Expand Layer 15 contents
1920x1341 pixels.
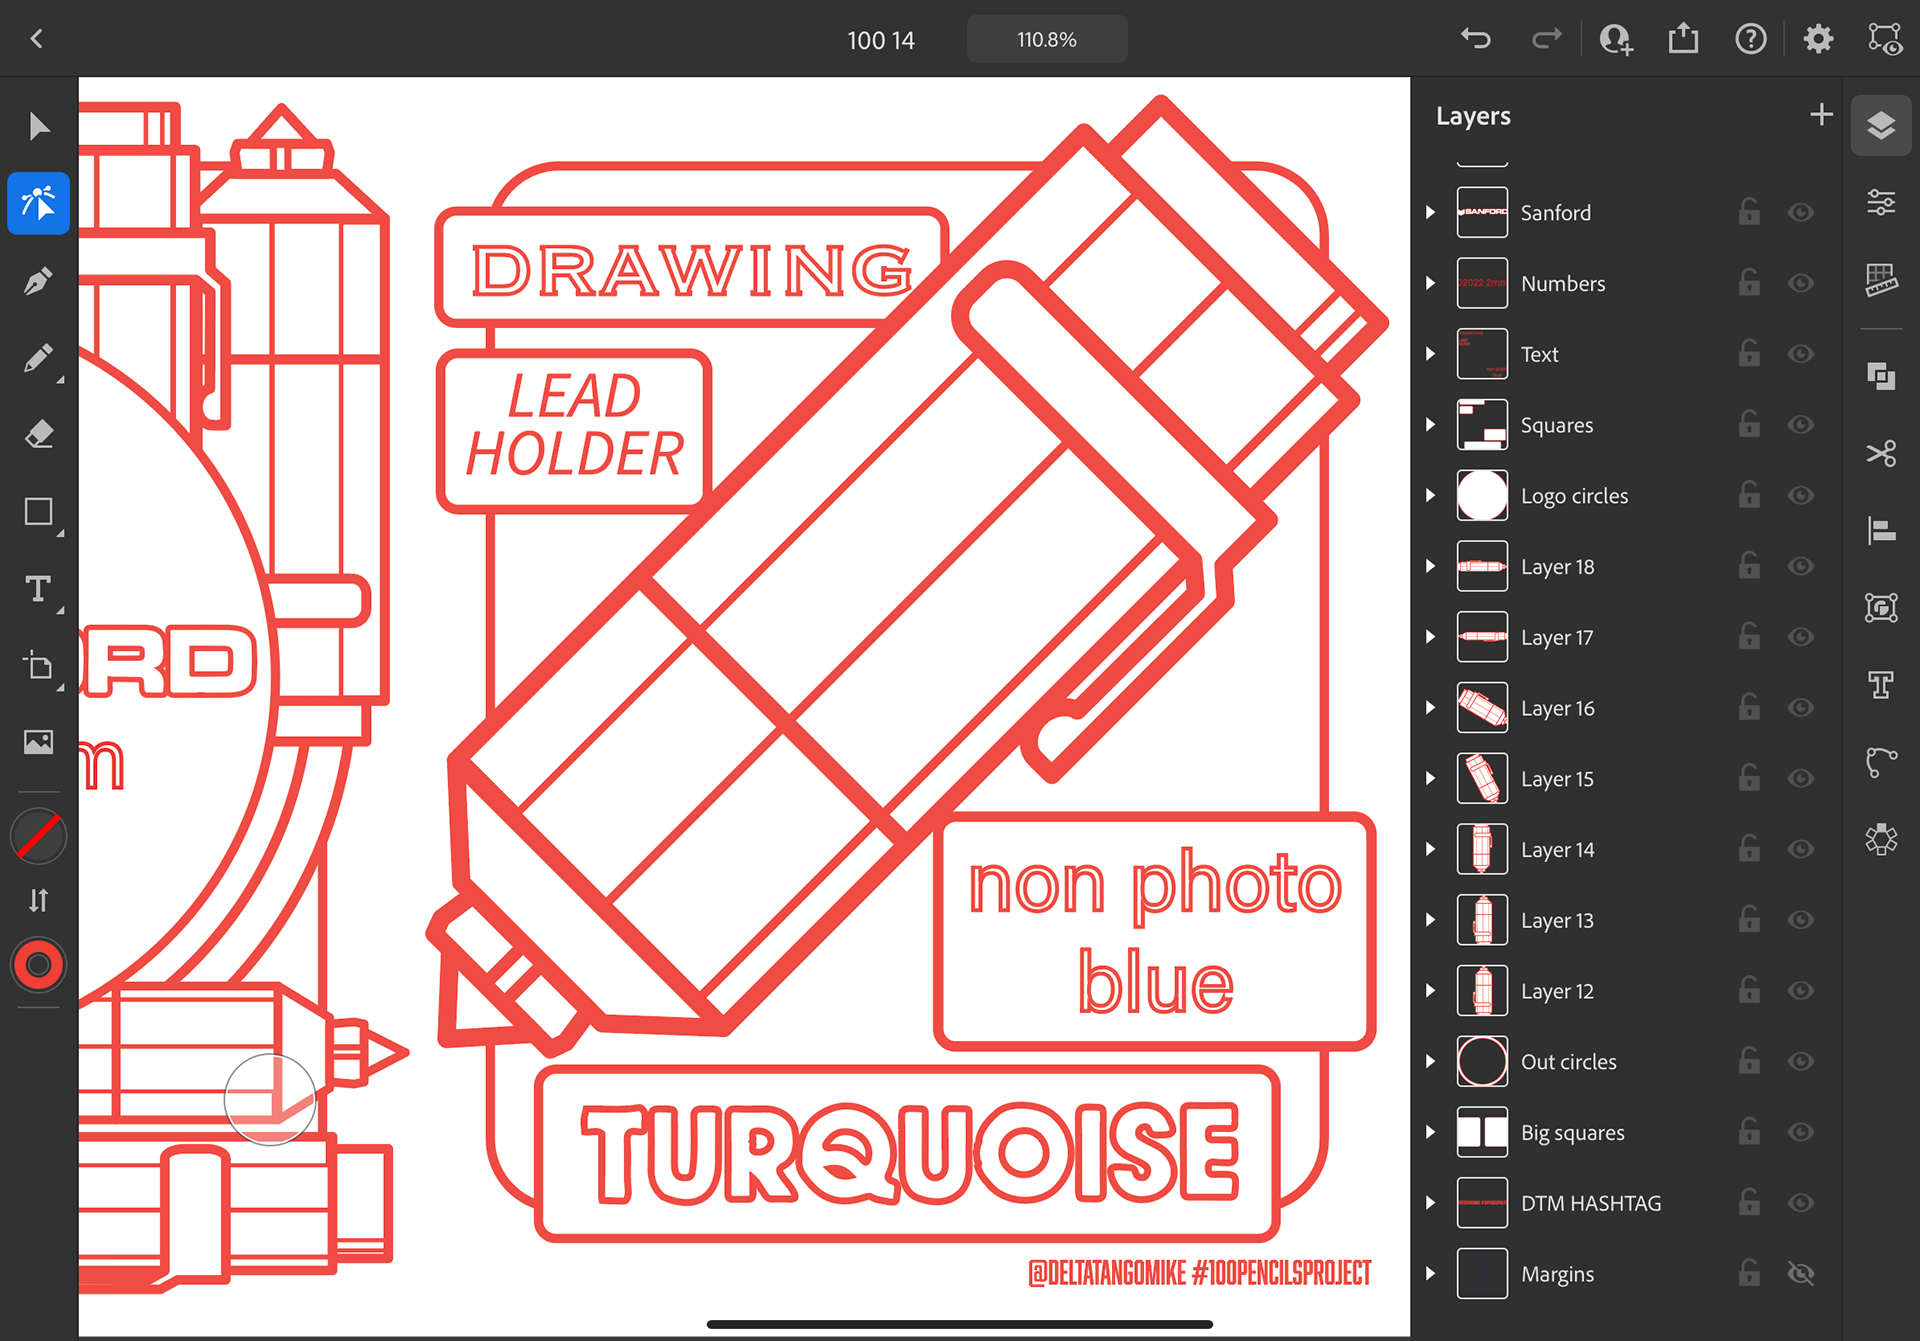(1430, 778)
